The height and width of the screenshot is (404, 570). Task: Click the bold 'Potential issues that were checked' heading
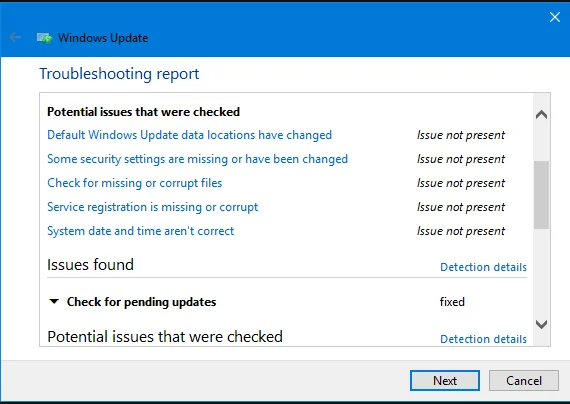[144, 112]
